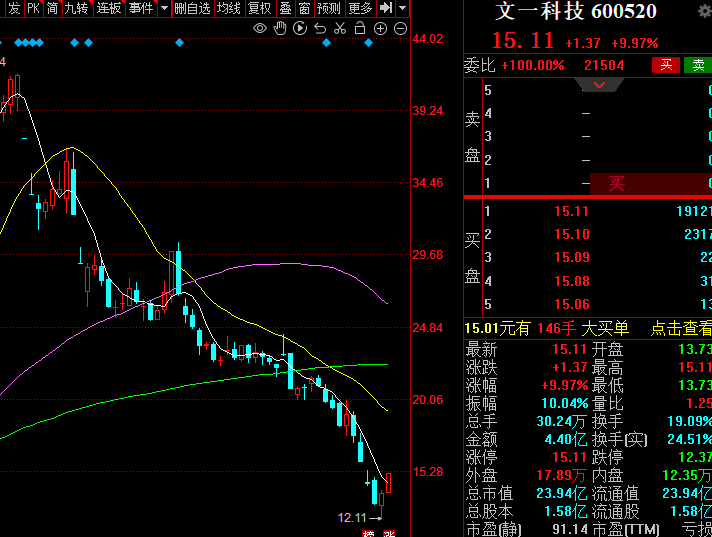
Task: Start the replay playback icon
Action: tap(300, 28)
